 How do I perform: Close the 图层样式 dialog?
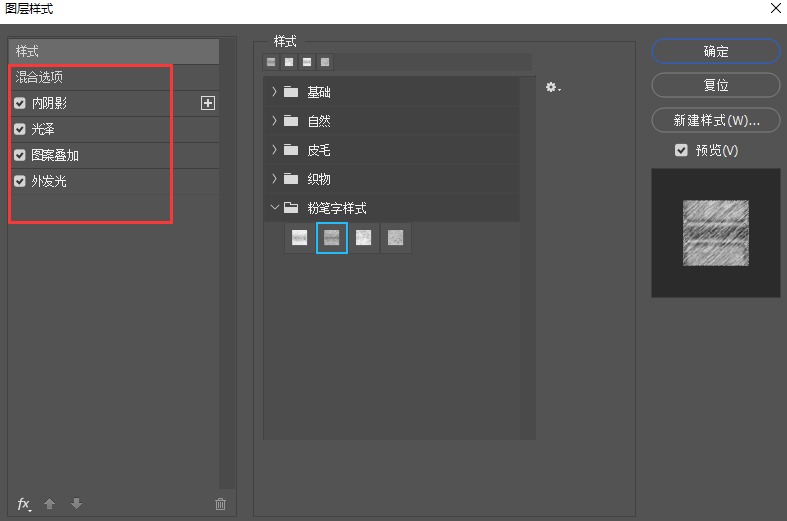775,8
